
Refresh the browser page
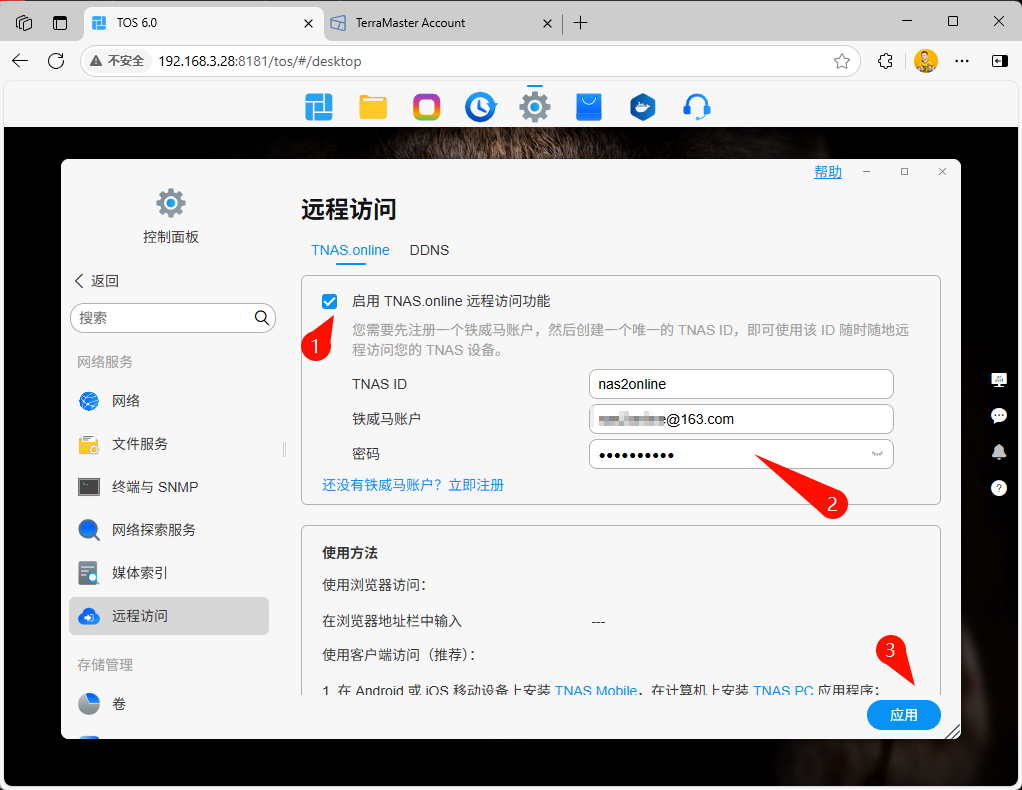pyautogui.click(x=56, y=61)
